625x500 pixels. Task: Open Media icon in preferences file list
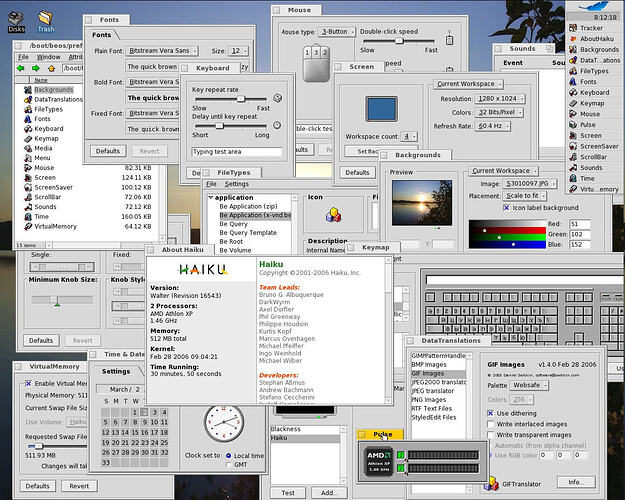[x=28, y=148]
